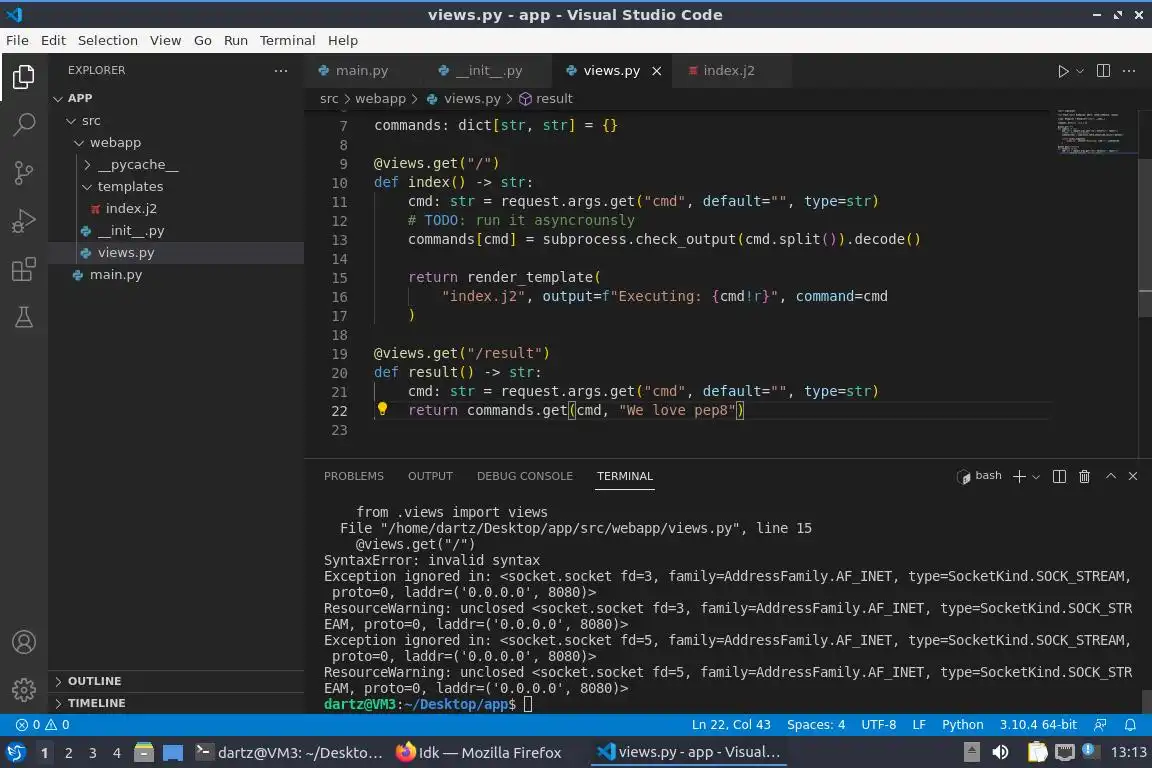Show code actions lightbulb on line 22
The width and height of the screenshot is (1152, 768).
pyautogui.click(x=382, y=409)
